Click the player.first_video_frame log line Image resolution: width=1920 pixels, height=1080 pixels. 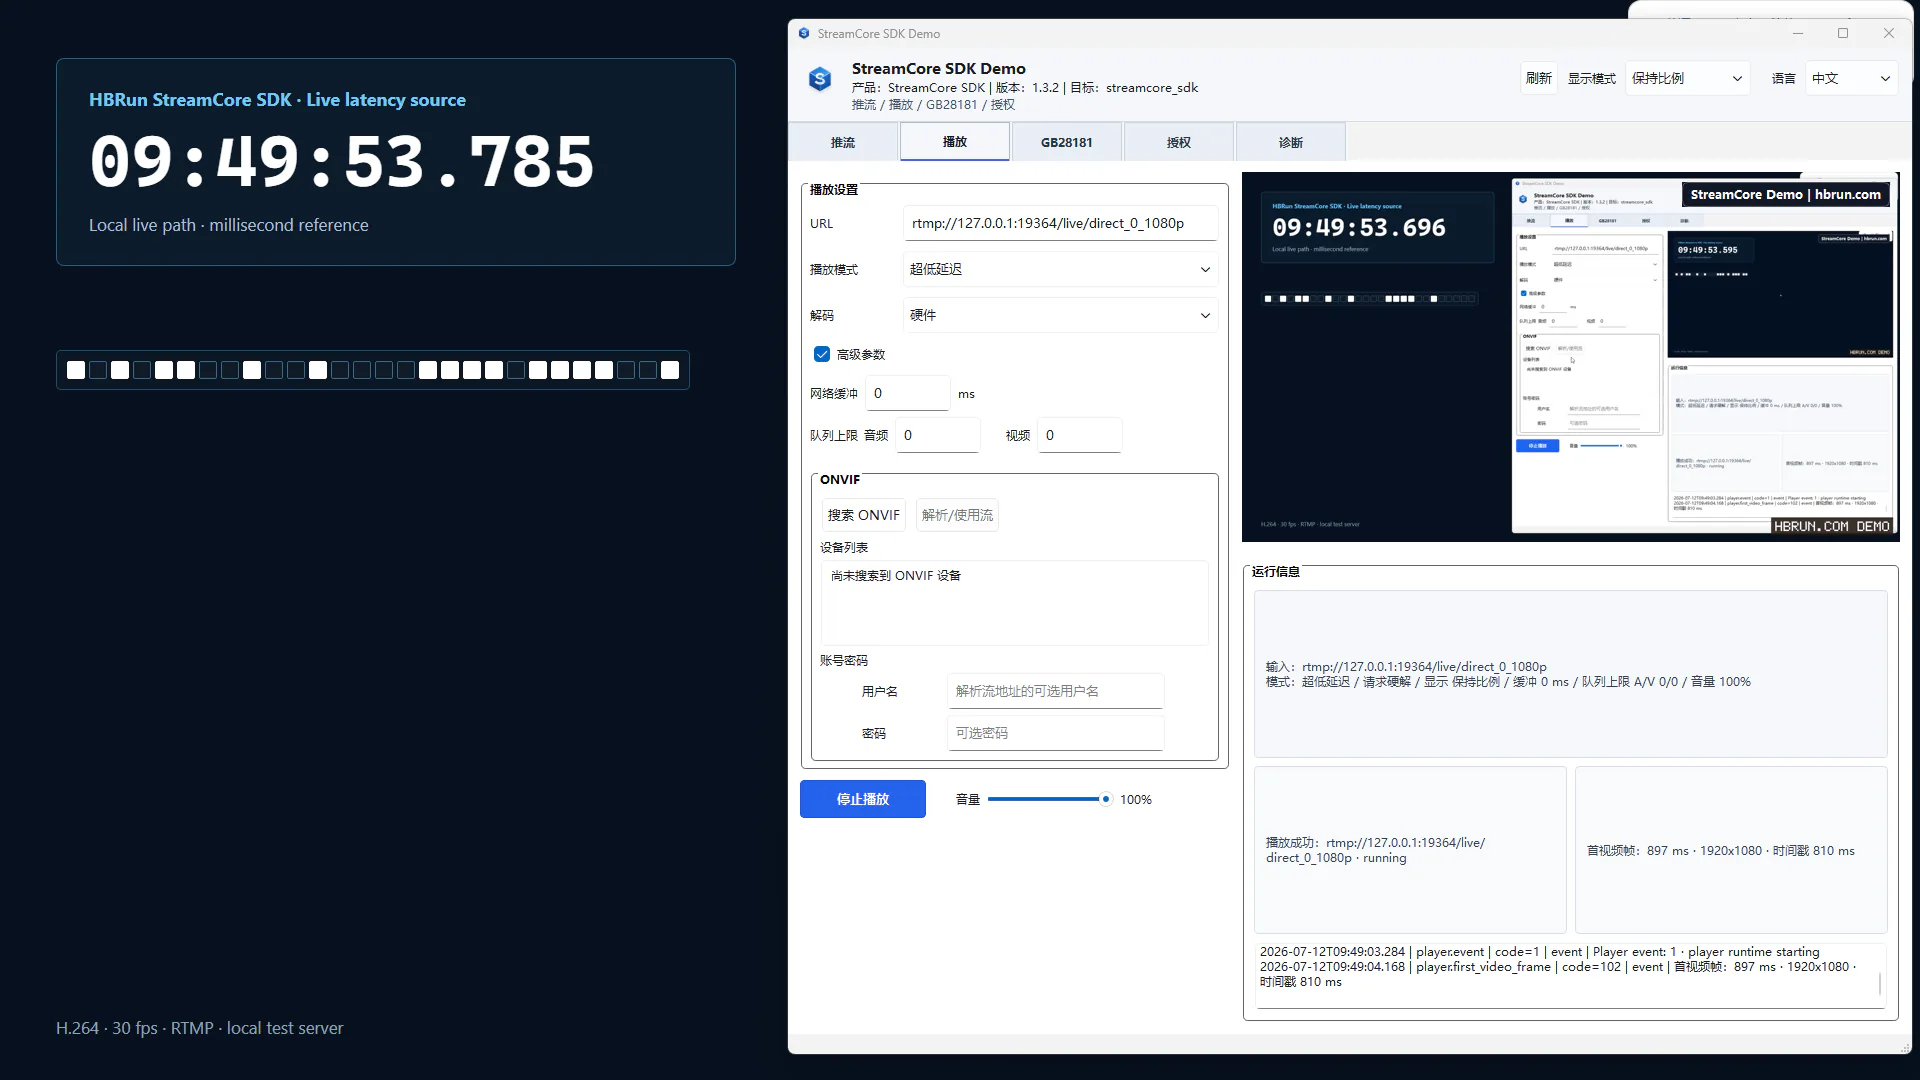[1558, 974]
